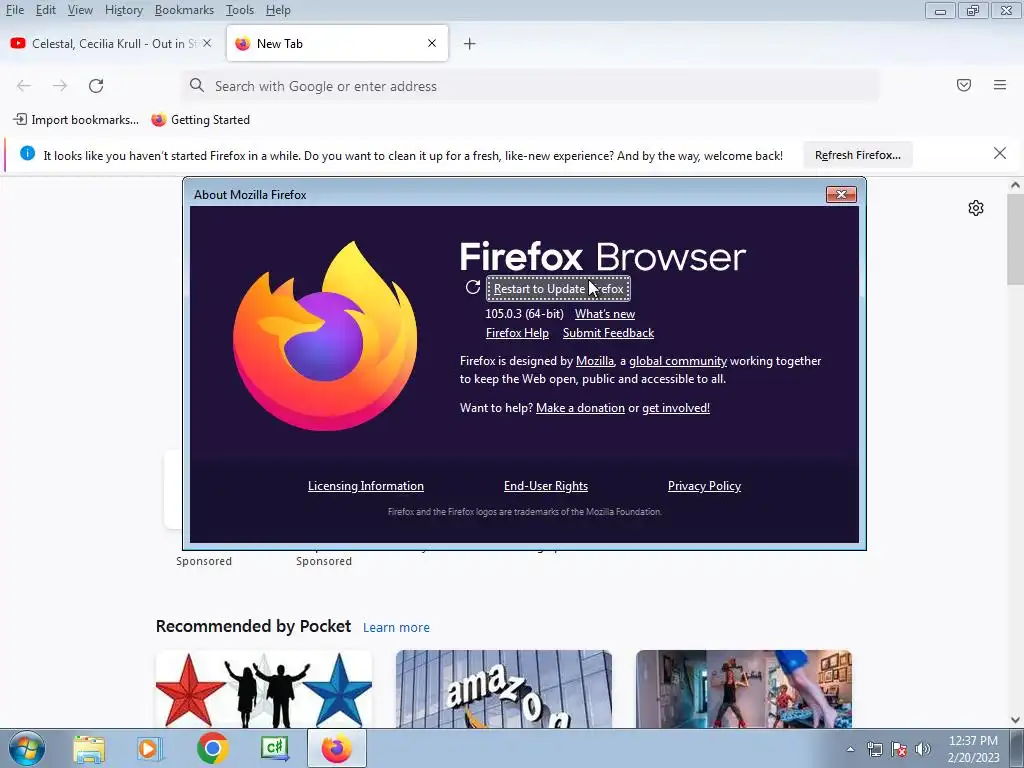1024x768 pixels.
Task: Open the Submit Feedback link
Action: 608,333
